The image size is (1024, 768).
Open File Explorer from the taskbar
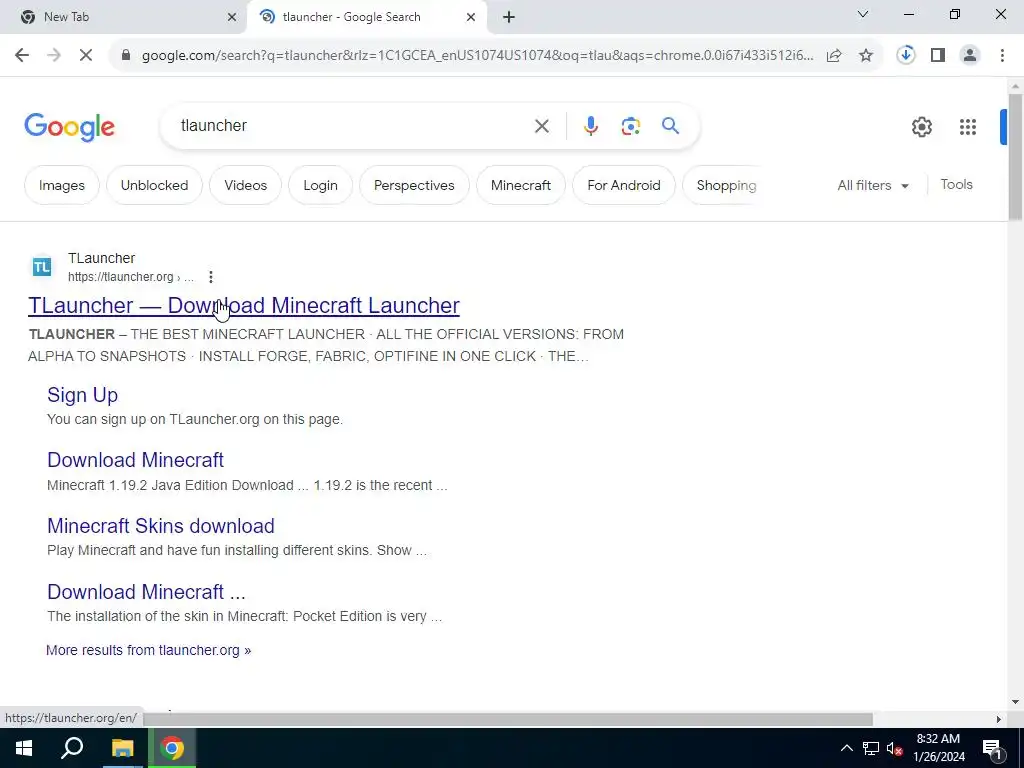point(122,748)
